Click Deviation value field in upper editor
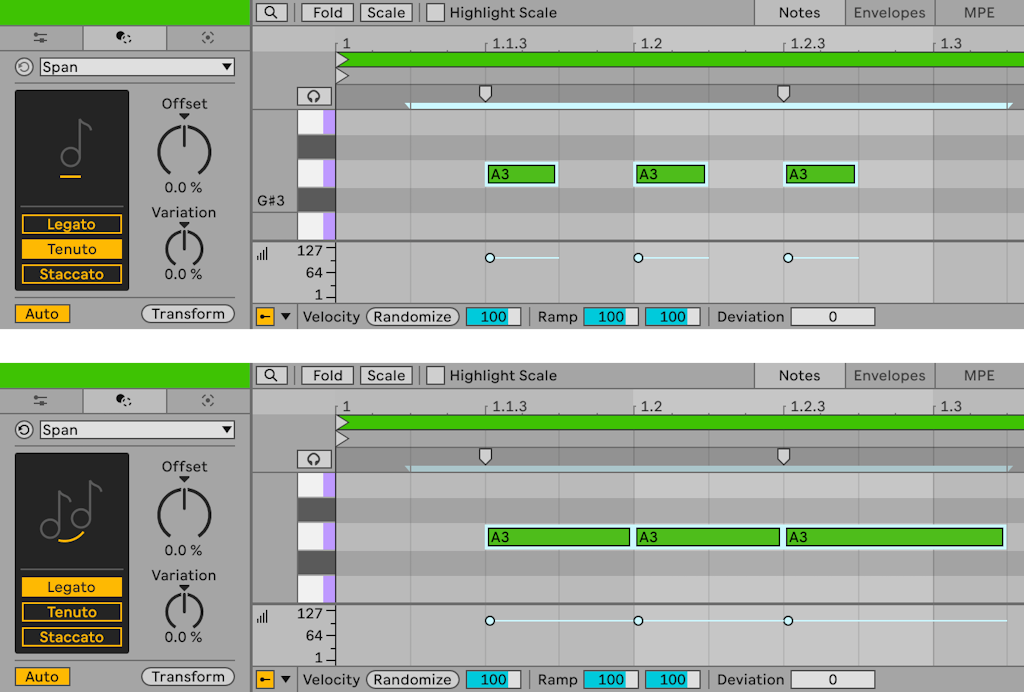The height and width of the screenshot is (692, 1024). click(833, 317)
